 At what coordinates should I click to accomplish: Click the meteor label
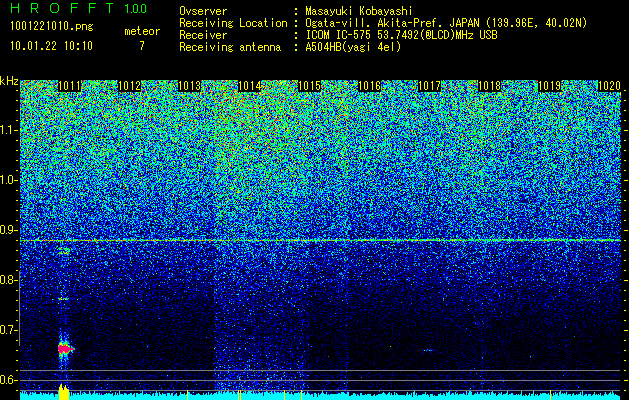click(142, 31)
